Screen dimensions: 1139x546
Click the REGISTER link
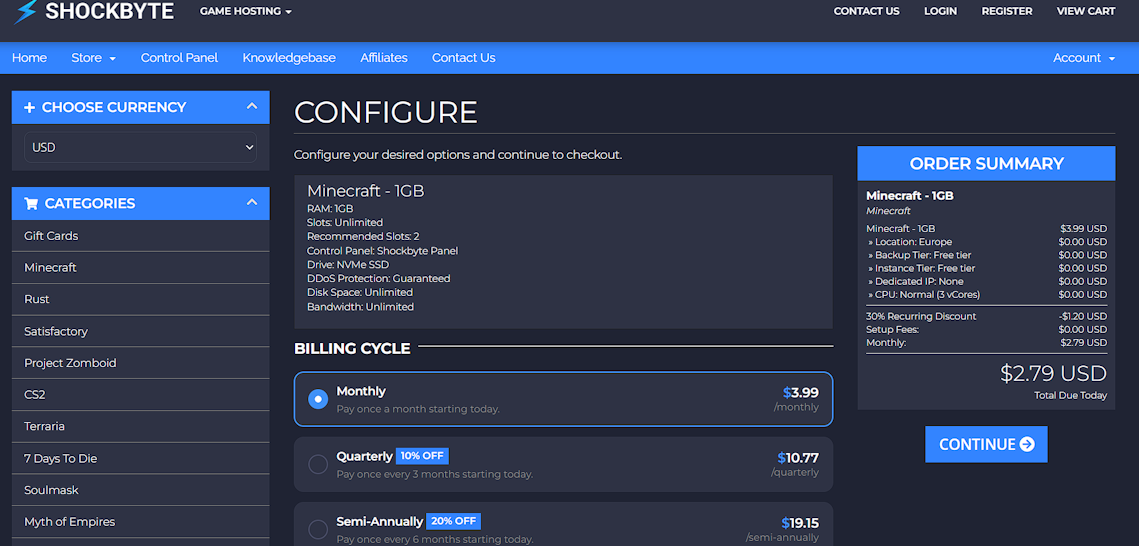(x=1007, y=12)
